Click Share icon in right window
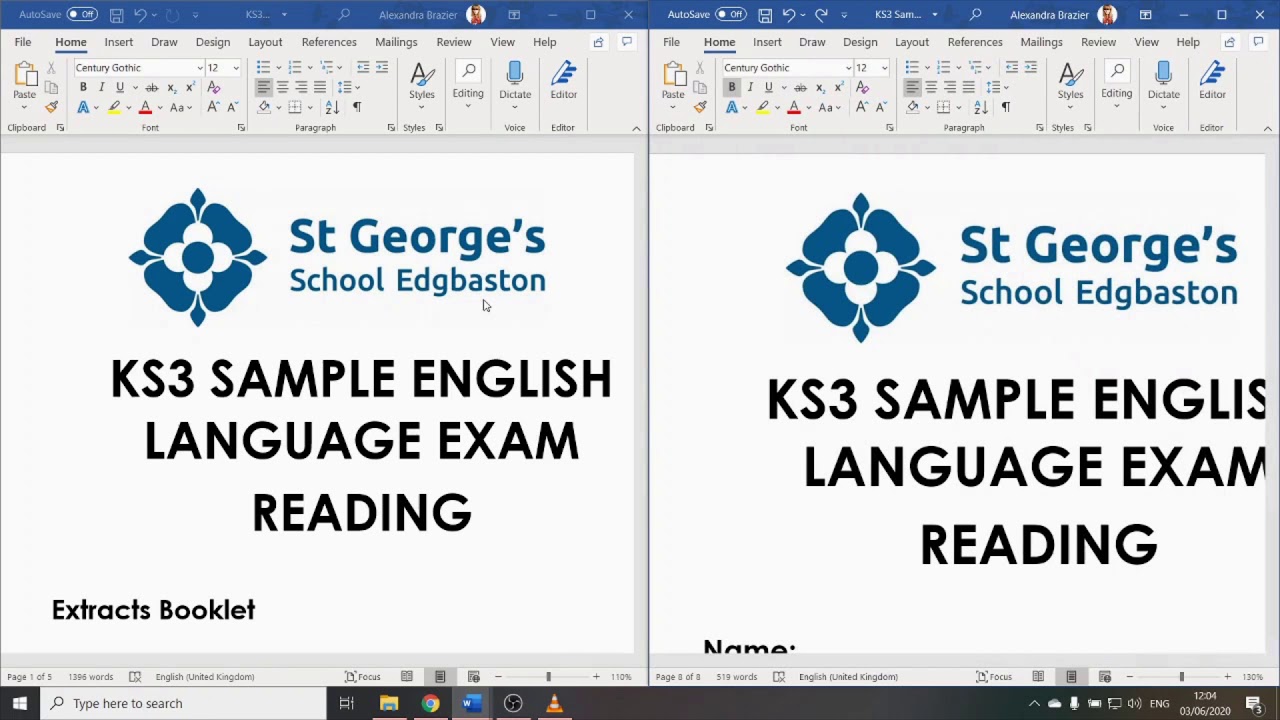1280x720 pixels. 1229,42
